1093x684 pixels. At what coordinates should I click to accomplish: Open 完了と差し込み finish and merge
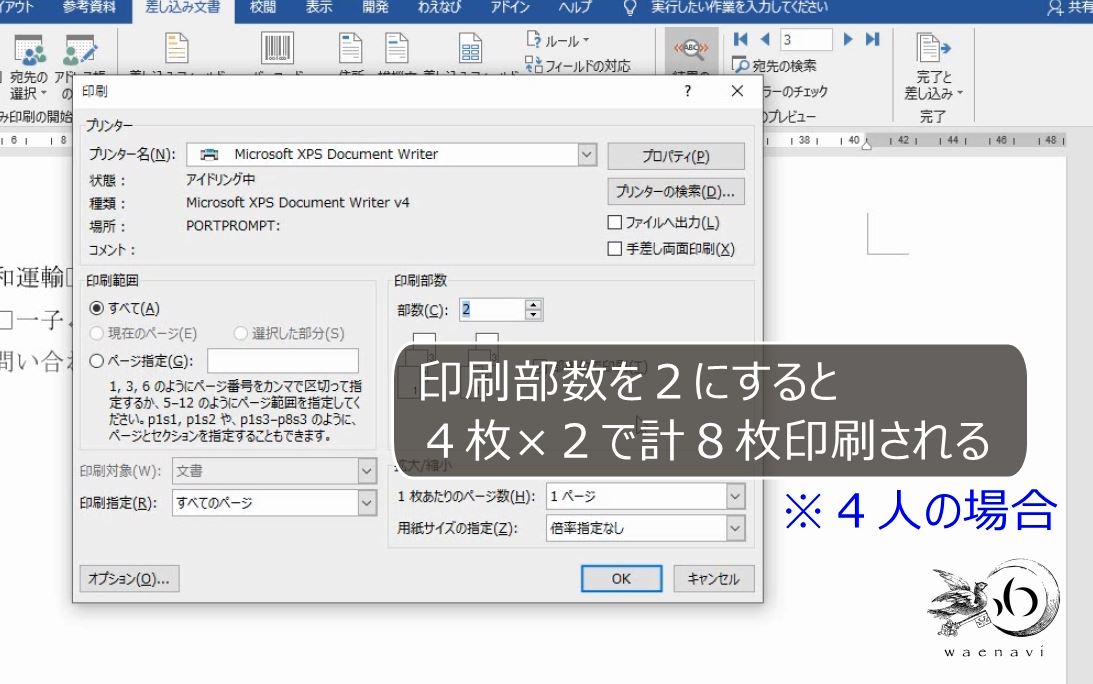tap(933, 67)
